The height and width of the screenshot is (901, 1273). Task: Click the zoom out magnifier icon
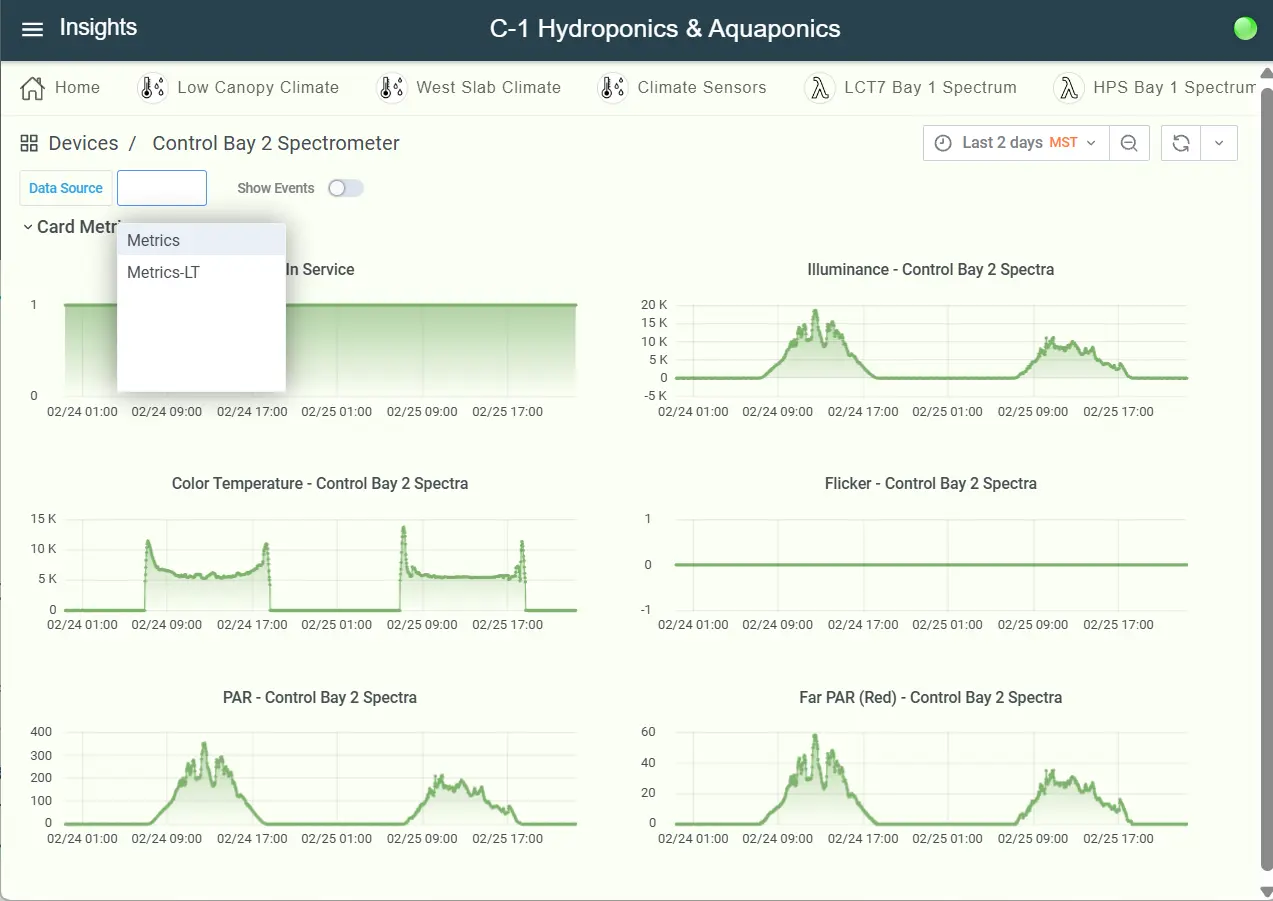click(1129, 143)
